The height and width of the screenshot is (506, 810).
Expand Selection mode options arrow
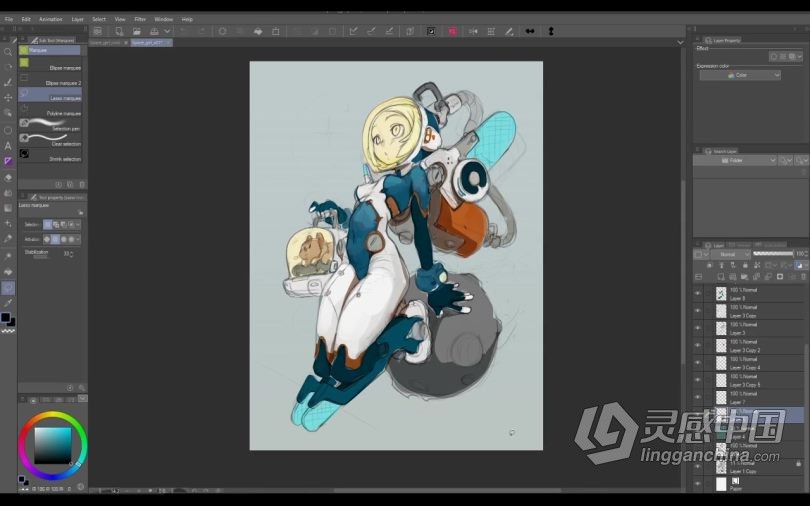coord(78,225)
